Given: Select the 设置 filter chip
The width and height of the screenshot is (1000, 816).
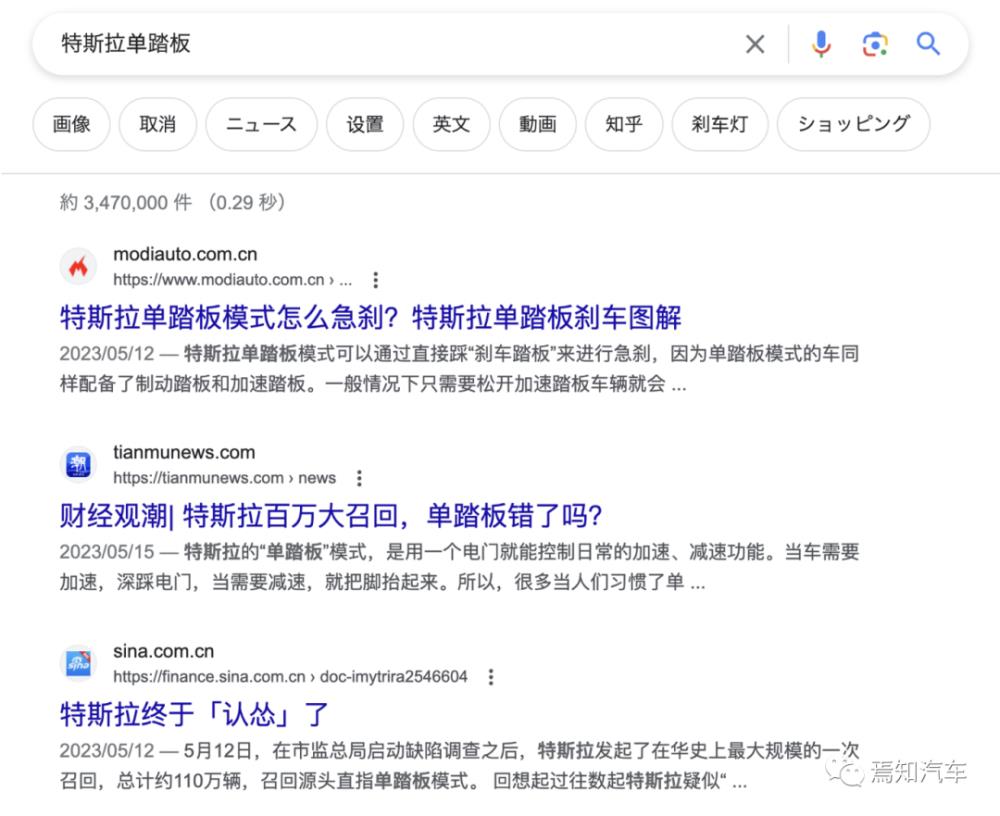Looking at the screenshot, I should [365, 124].
